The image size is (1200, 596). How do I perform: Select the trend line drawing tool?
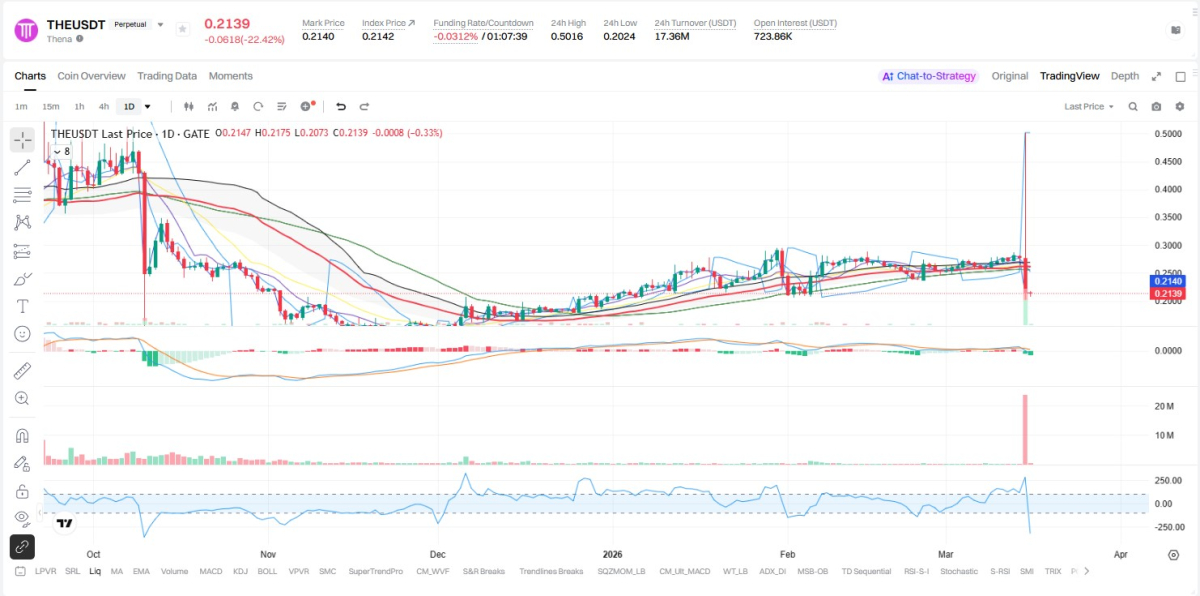coord(22,167)
